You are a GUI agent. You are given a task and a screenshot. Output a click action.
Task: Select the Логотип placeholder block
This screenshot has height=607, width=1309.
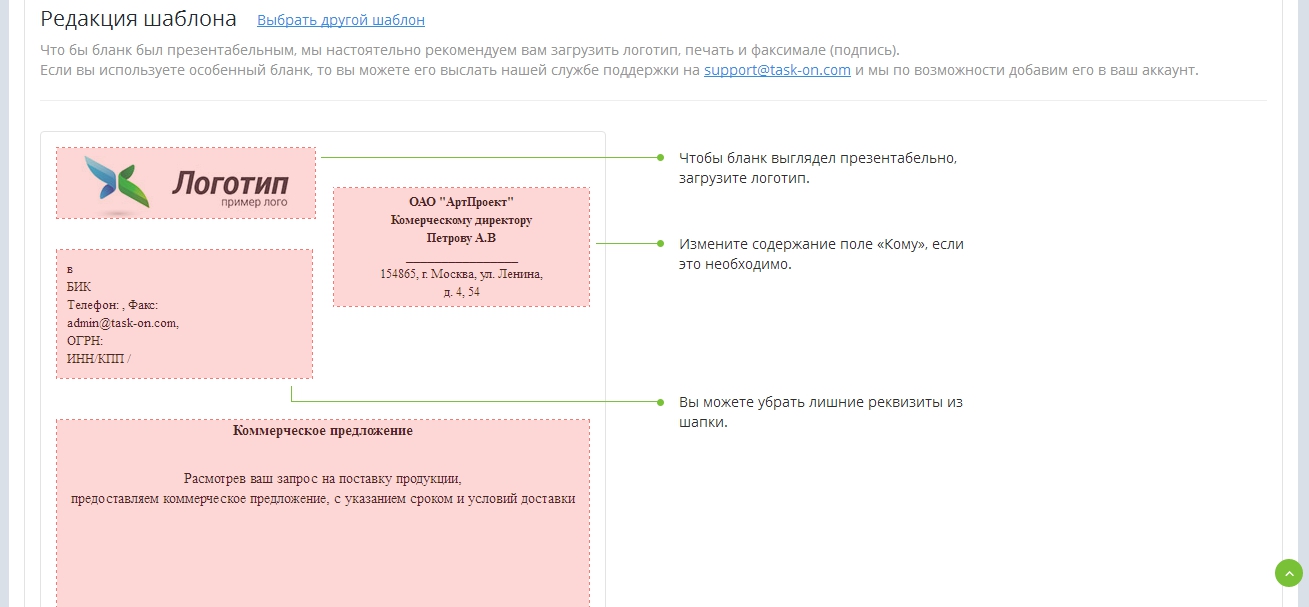(x=186, y=183)
